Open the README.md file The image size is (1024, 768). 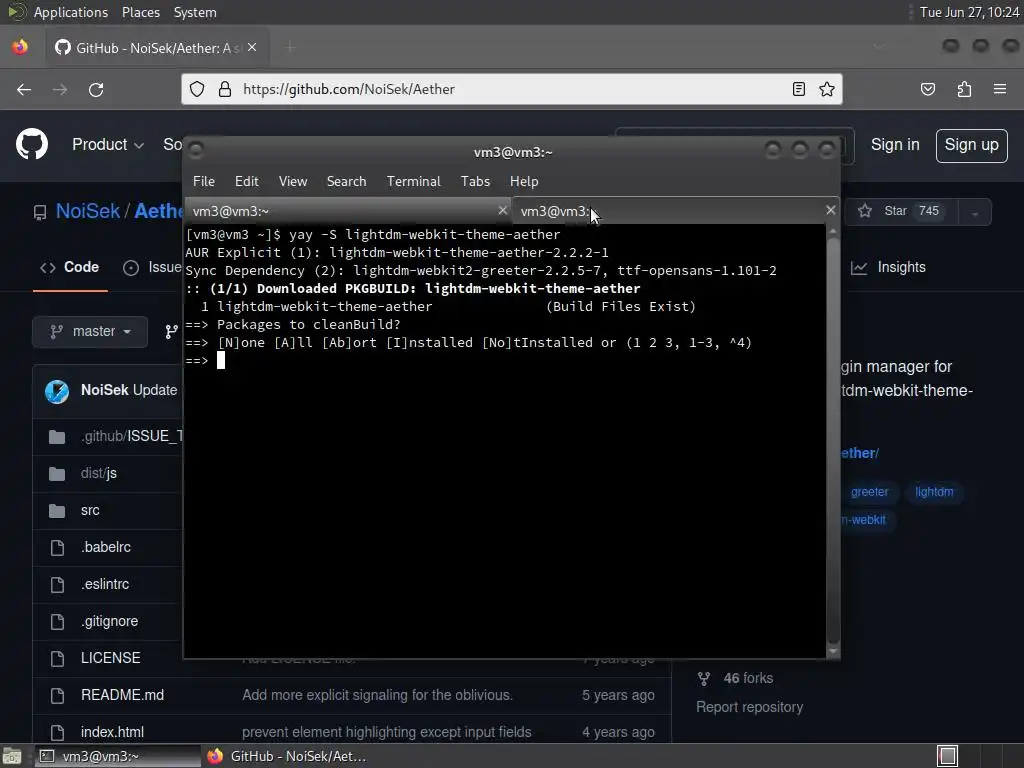coord(122,696)
